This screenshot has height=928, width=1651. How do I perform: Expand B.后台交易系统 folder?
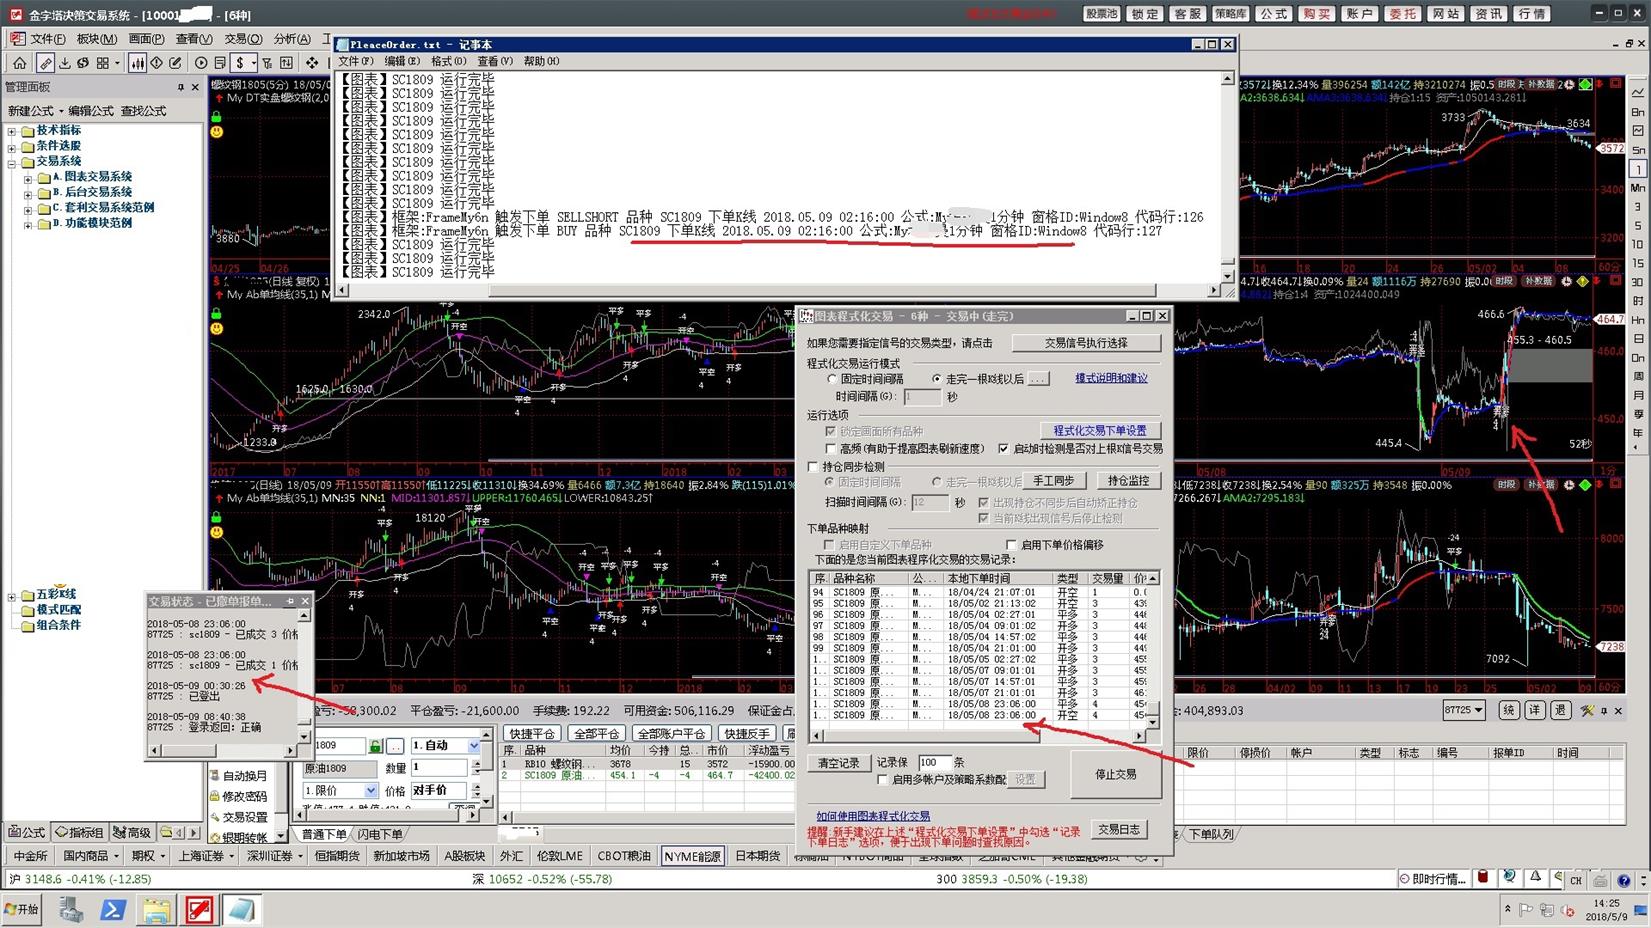[28, 193]
